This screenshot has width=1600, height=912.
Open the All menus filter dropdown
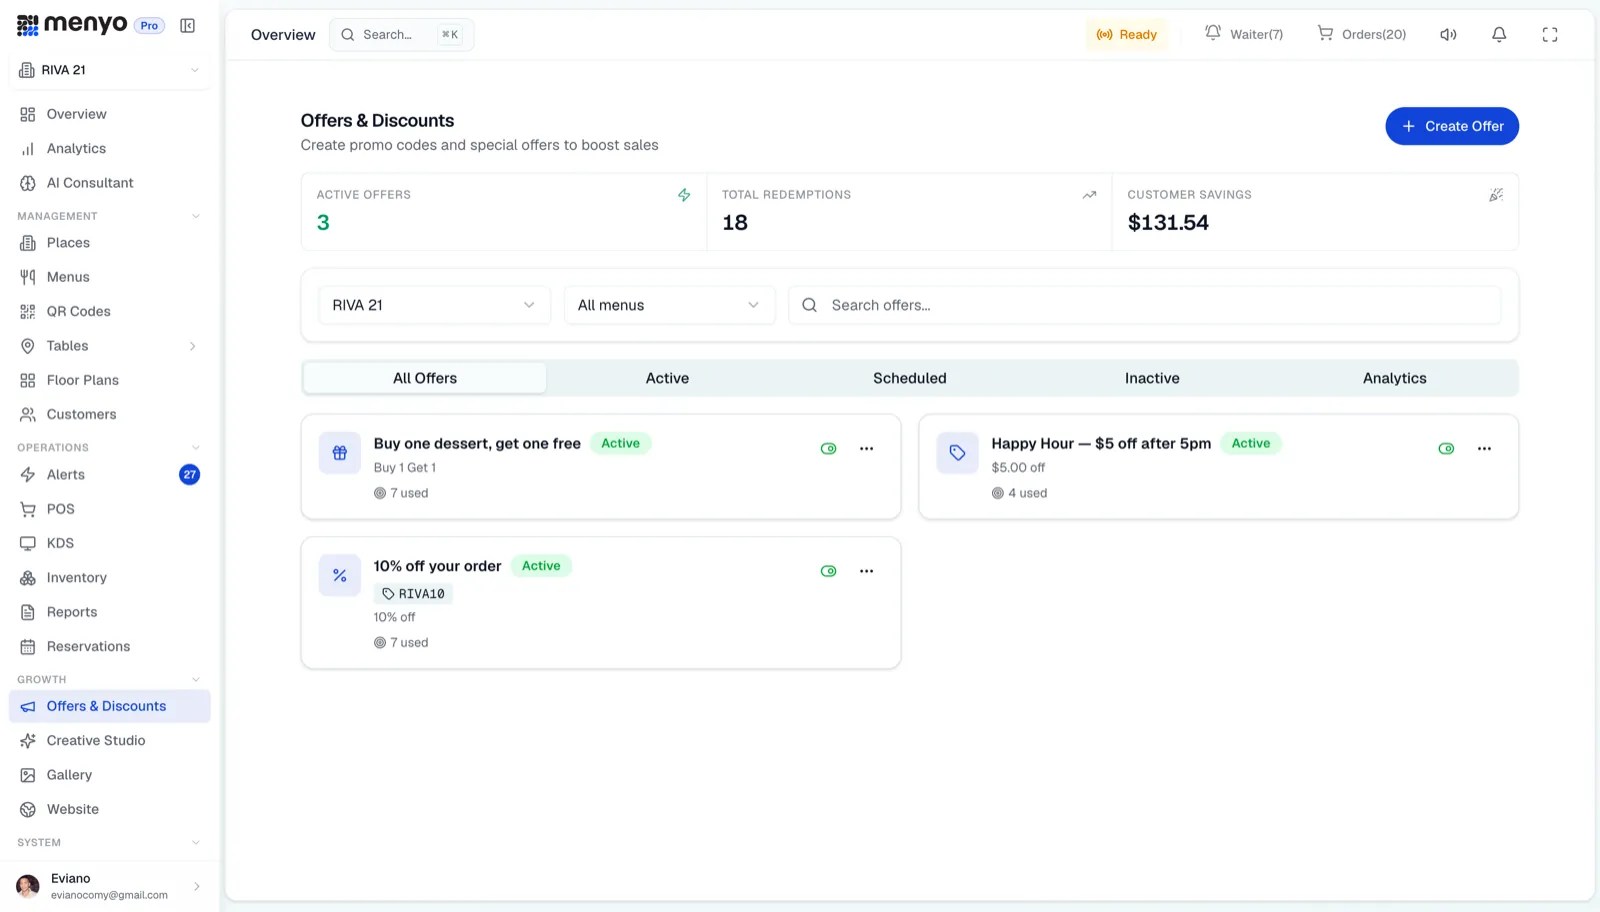(669, 305)
